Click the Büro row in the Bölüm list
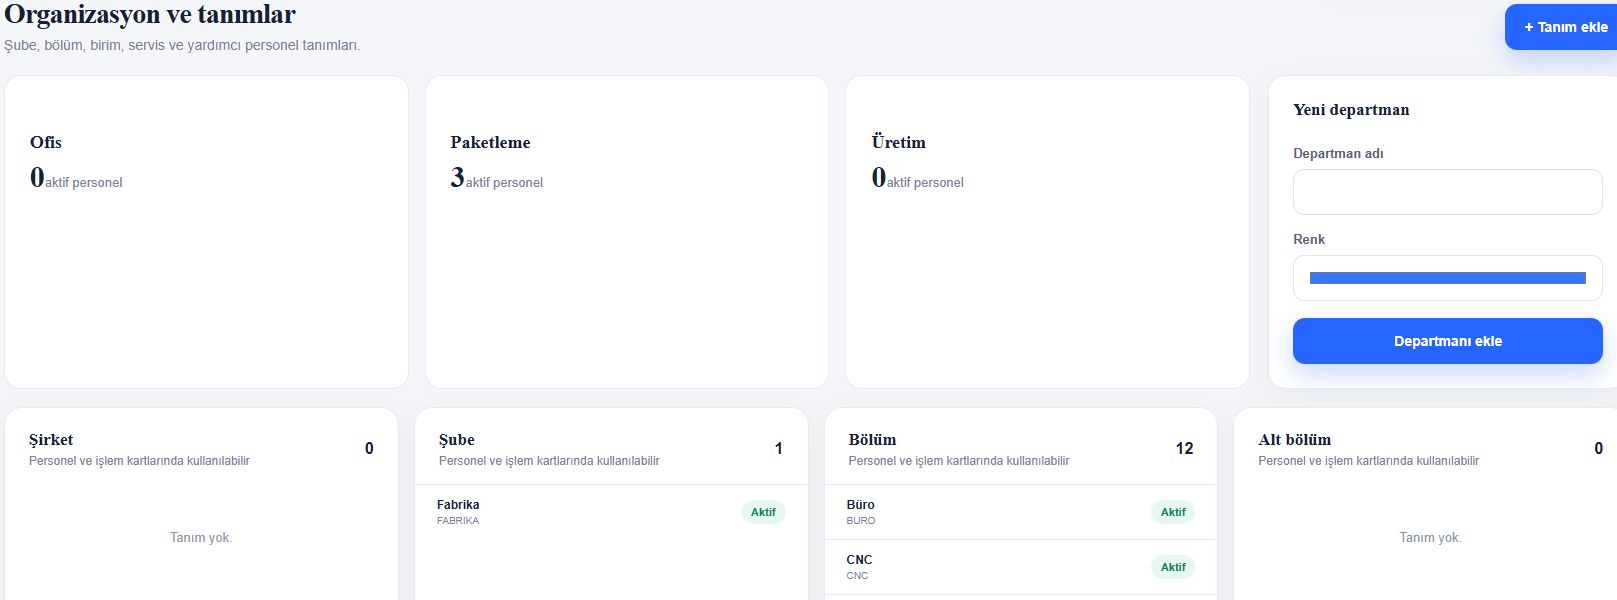The image size is (1617, 600). [1021, 512]
